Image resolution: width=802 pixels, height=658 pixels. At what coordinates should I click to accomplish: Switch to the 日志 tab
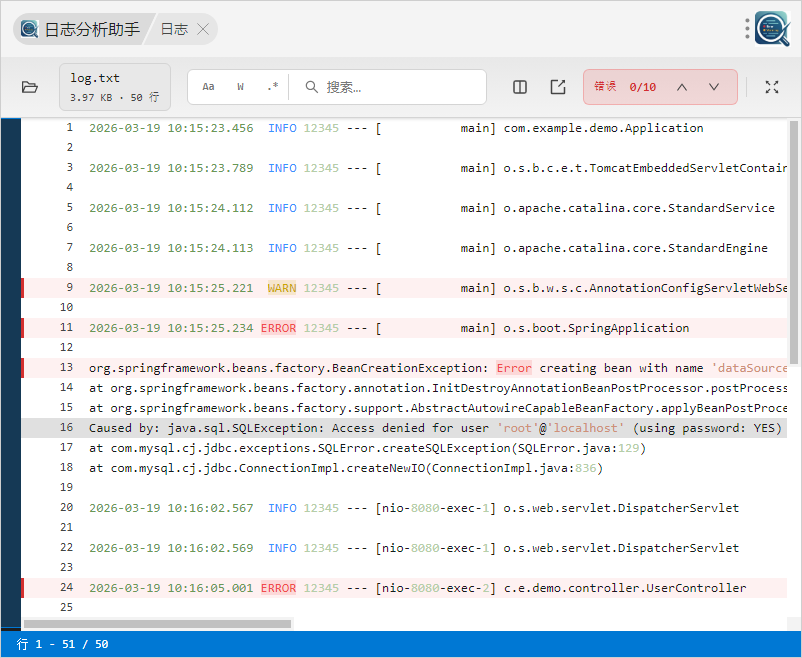(x=174, y=29)
